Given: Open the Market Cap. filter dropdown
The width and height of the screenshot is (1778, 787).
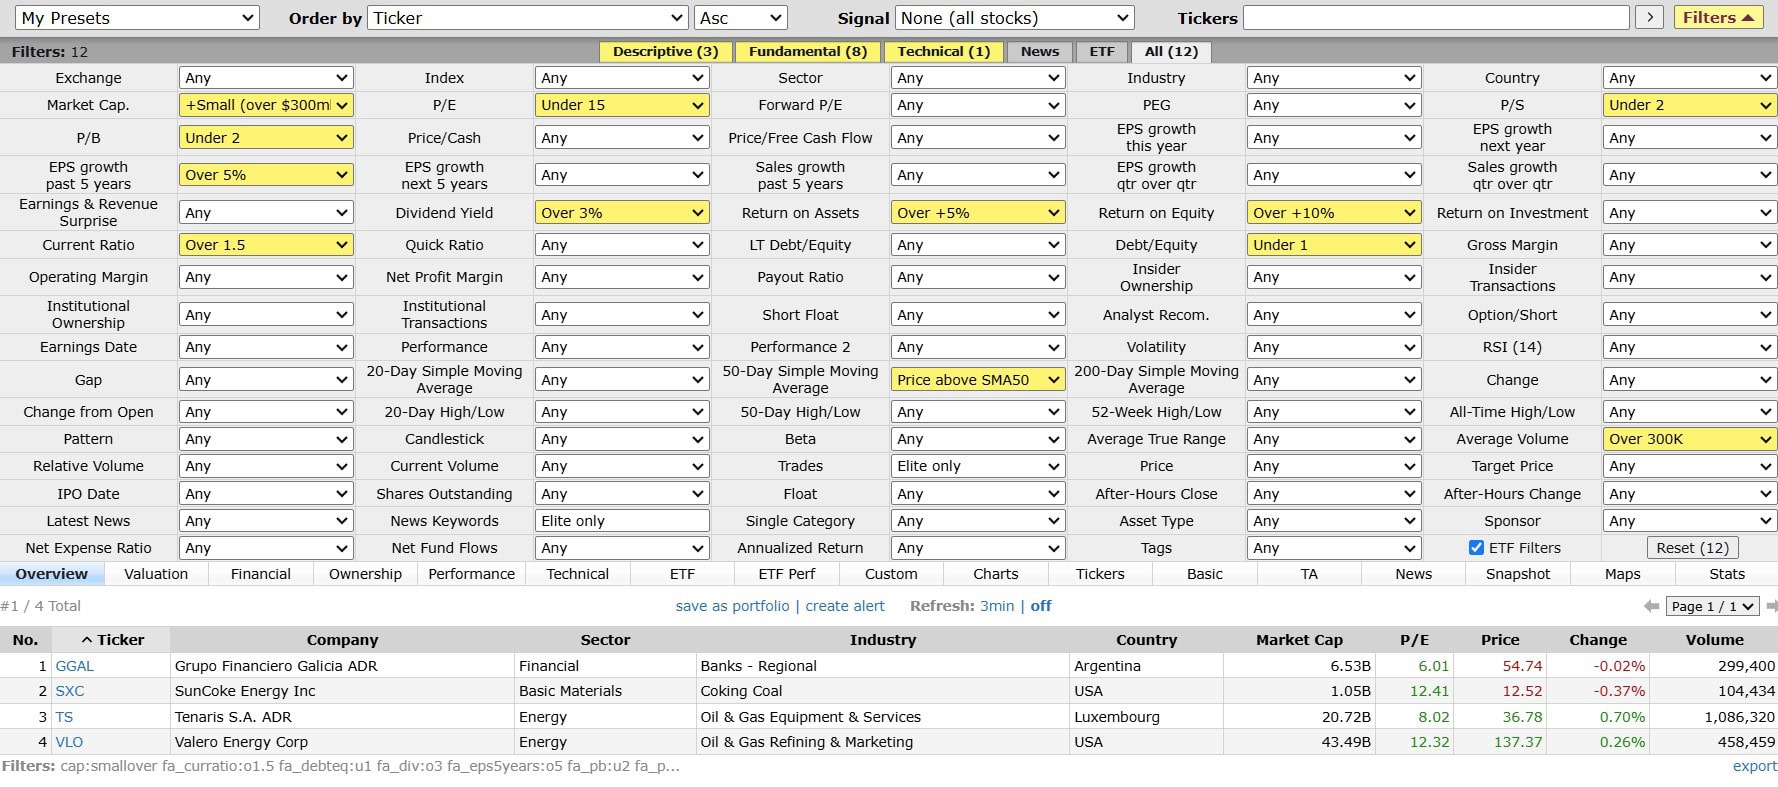Looking at the screenshot, I should (x=266, y=105).
